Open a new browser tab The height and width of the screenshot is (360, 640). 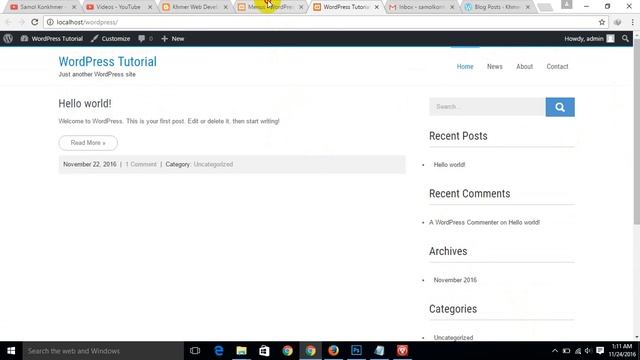(545, 7)
